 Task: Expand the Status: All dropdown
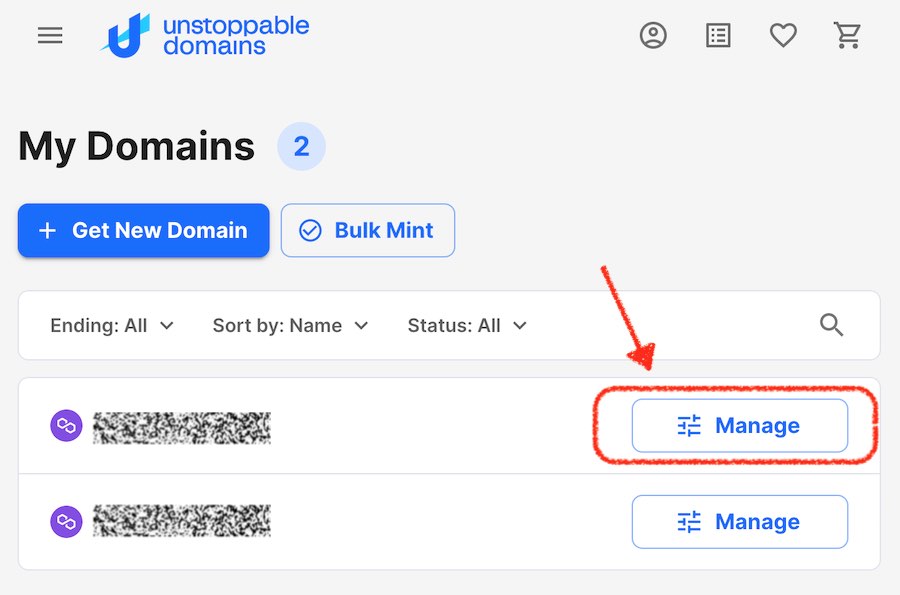pos(467,325)
